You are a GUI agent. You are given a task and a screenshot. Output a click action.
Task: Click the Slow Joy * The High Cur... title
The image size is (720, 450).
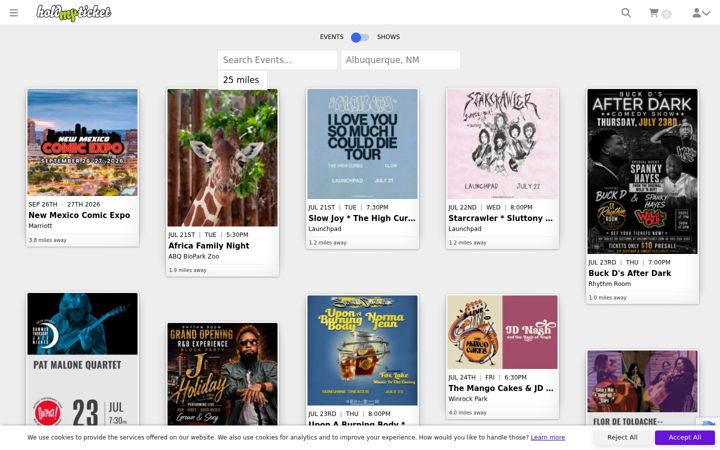[362, 218]
